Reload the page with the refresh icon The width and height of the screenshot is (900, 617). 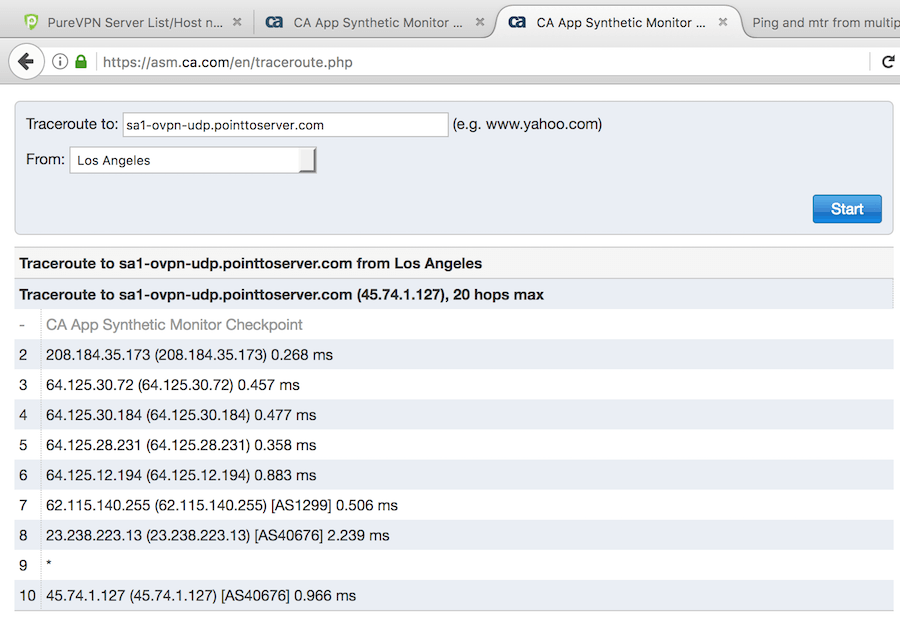click(888, 61)
